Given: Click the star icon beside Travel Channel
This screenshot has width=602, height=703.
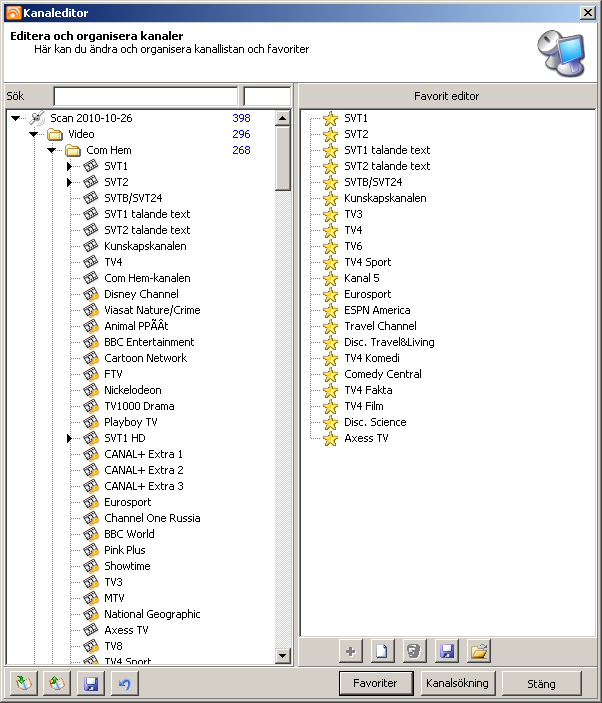Looking at the screenshot, I should pos(330,326).
